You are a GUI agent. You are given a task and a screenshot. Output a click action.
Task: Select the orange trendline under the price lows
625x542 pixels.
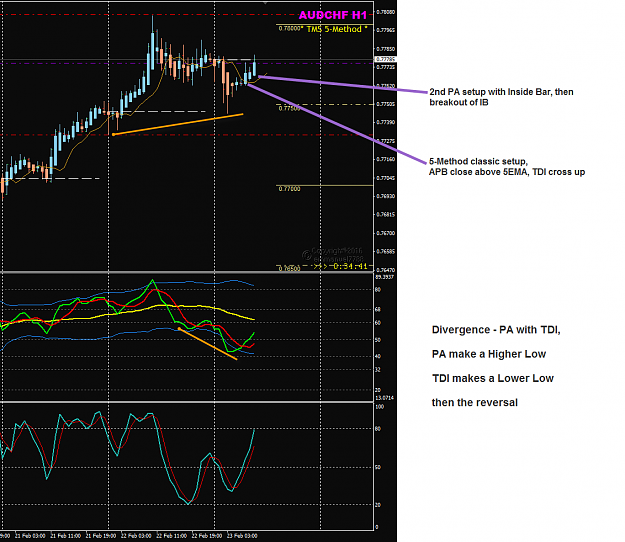coord(178,125)
